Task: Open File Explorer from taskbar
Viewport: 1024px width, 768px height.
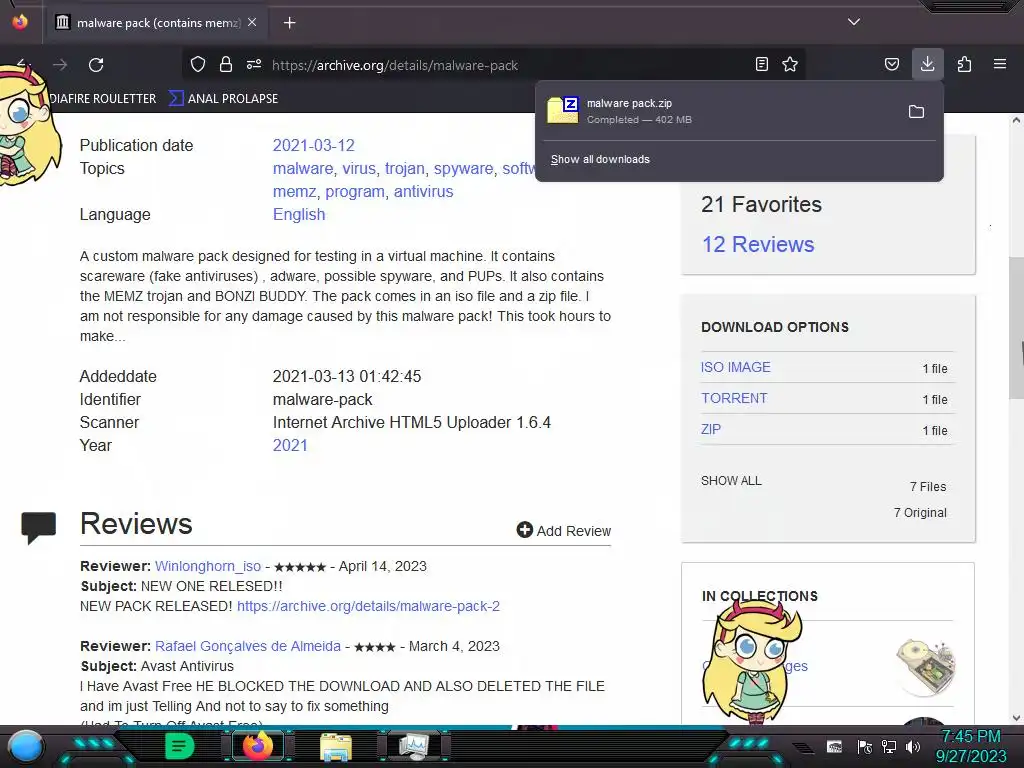Action: pyautogui.click(x=336, y=747)
